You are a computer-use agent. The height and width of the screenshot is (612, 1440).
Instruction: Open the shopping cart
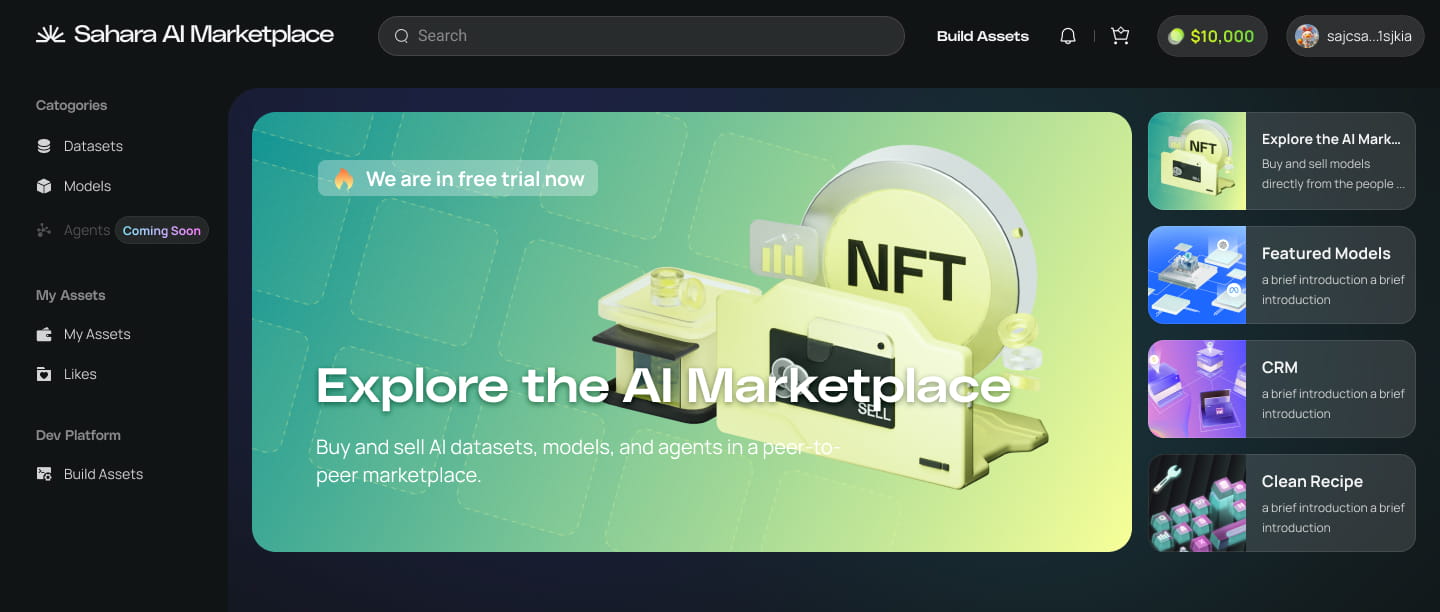coord(1120,36)
